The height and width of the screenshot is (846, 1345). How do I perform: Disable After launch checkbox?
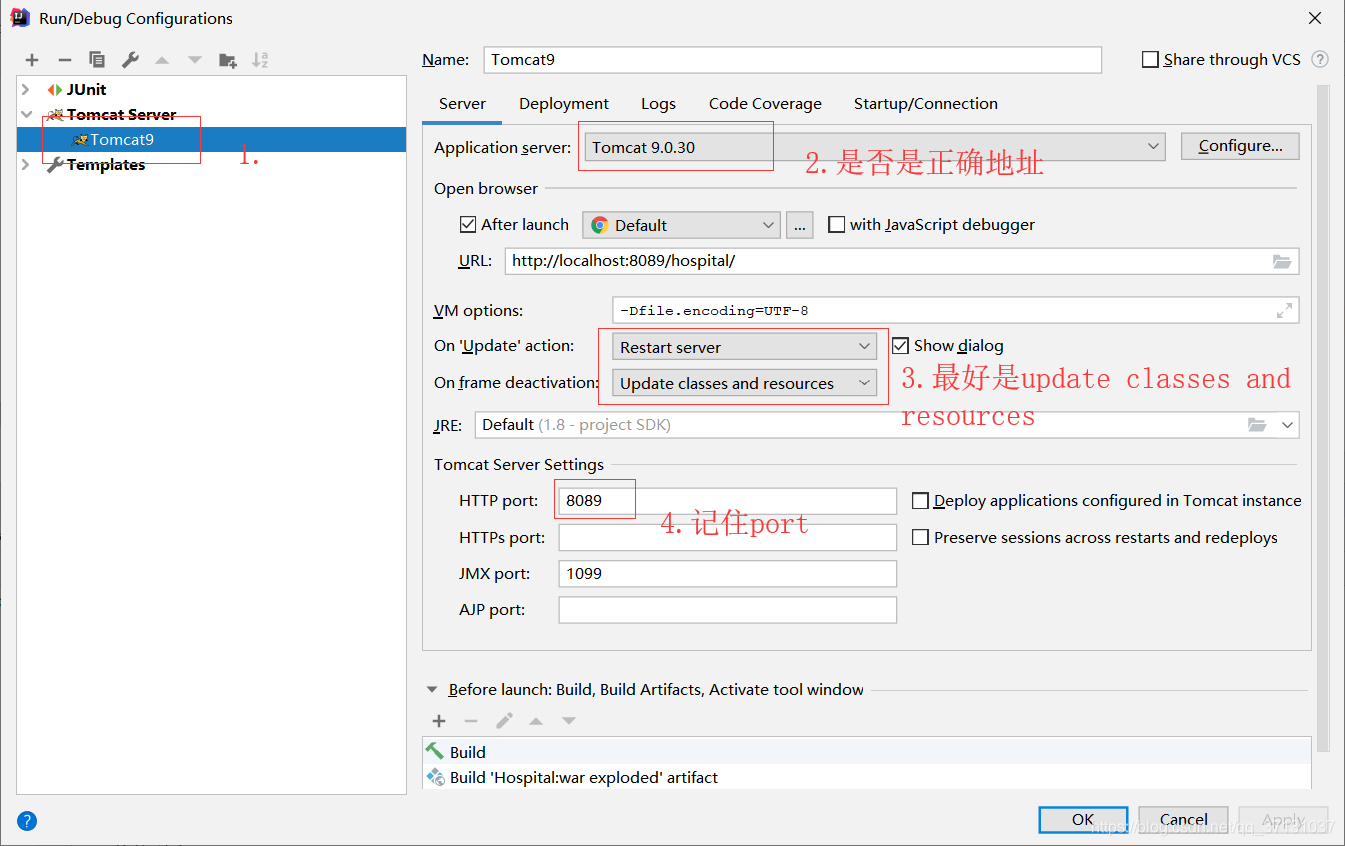pyautogui.click(x=468, y=225)
